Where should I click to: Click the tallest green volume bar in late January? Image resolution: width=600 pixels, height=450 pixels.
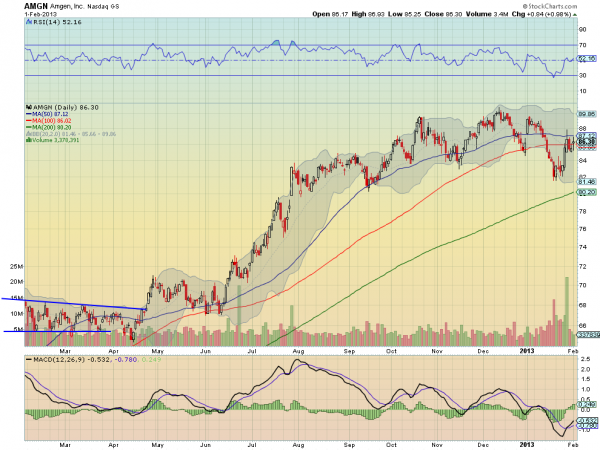click(x=567, y=311)
